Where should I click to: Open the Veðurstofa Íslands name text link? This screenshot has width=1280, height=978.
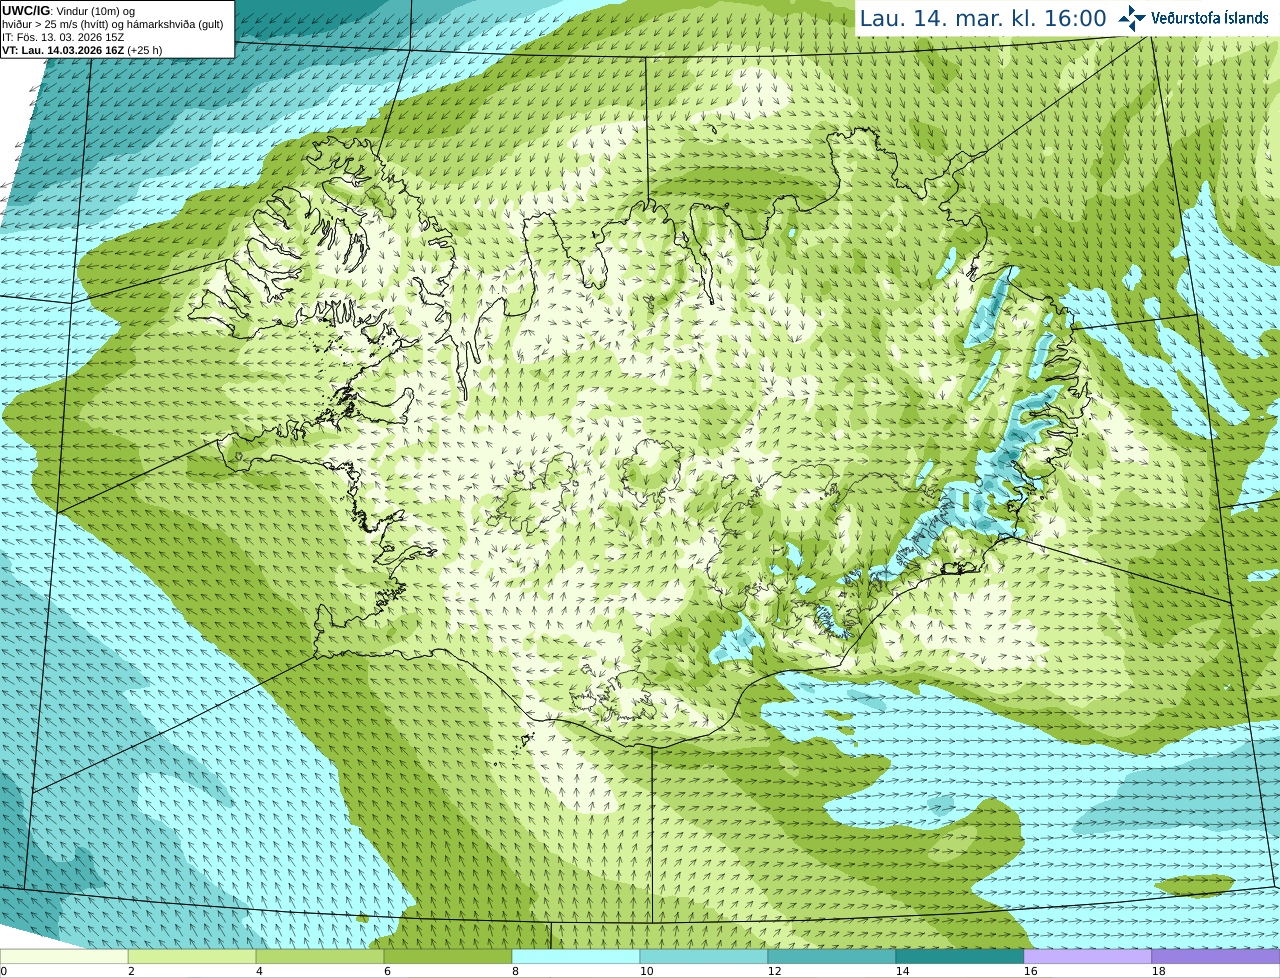tap(1210, 18)
